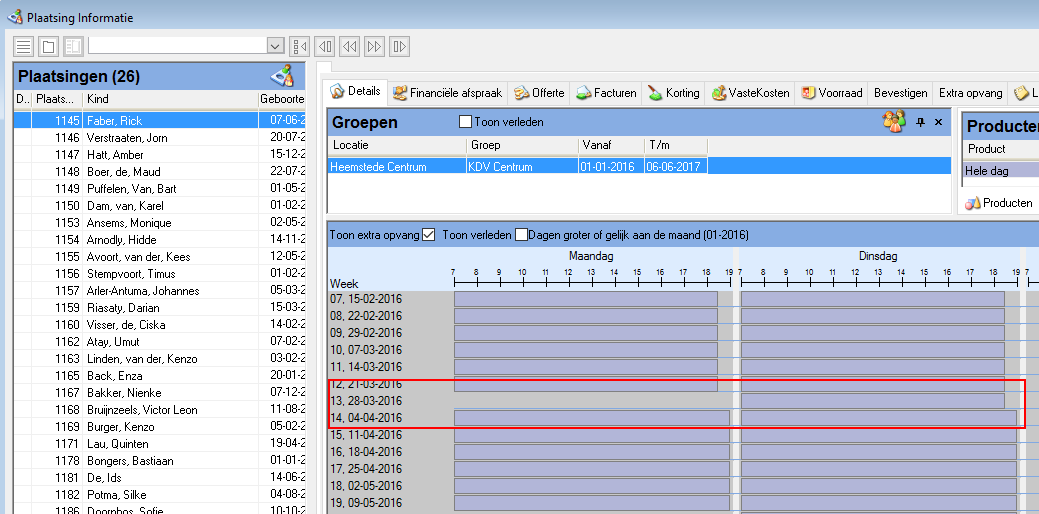This screenshot has width=1039, height=514.
Task: Click the rewind double-arrow navigation icon
Action: click(349, 46)
